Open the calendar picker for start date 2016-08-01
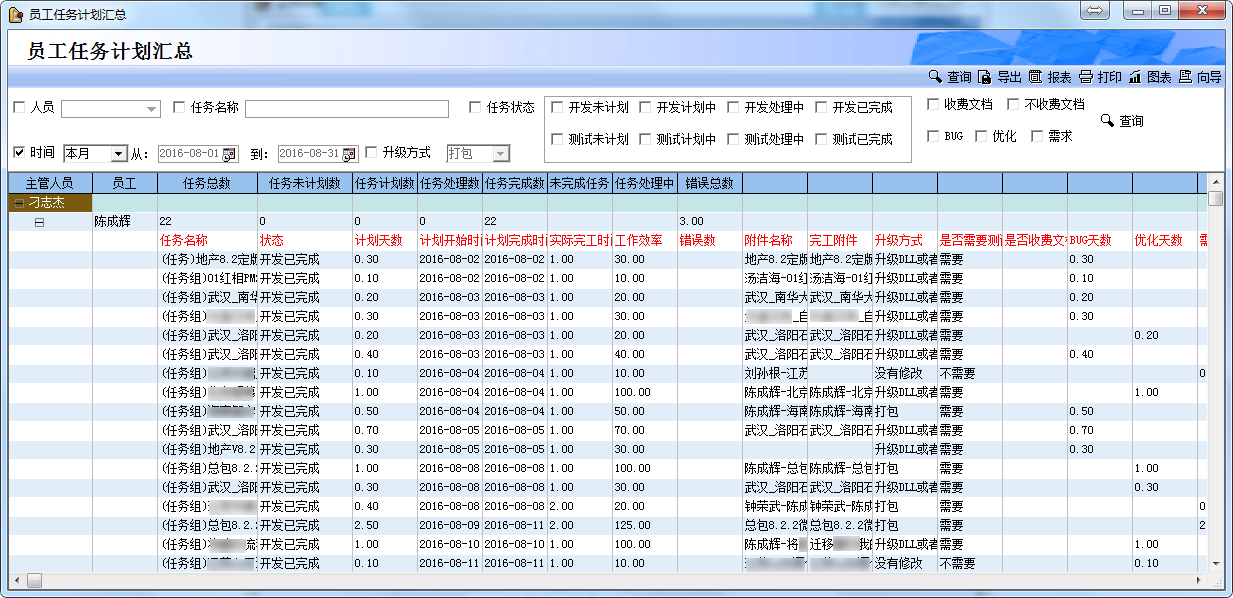This screenshot has height=598, width=1233. click(229, 154)
